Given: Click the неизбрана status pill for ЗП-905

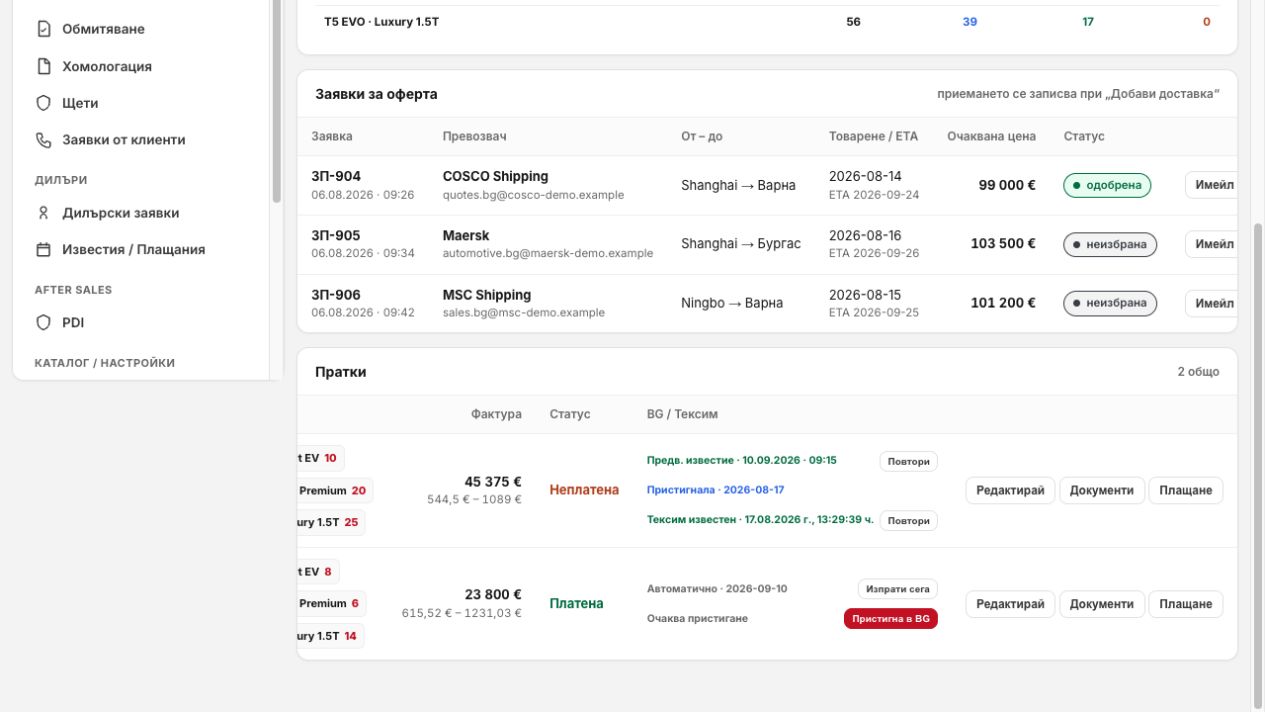Looking at the screenshot, I should 1110,244.
